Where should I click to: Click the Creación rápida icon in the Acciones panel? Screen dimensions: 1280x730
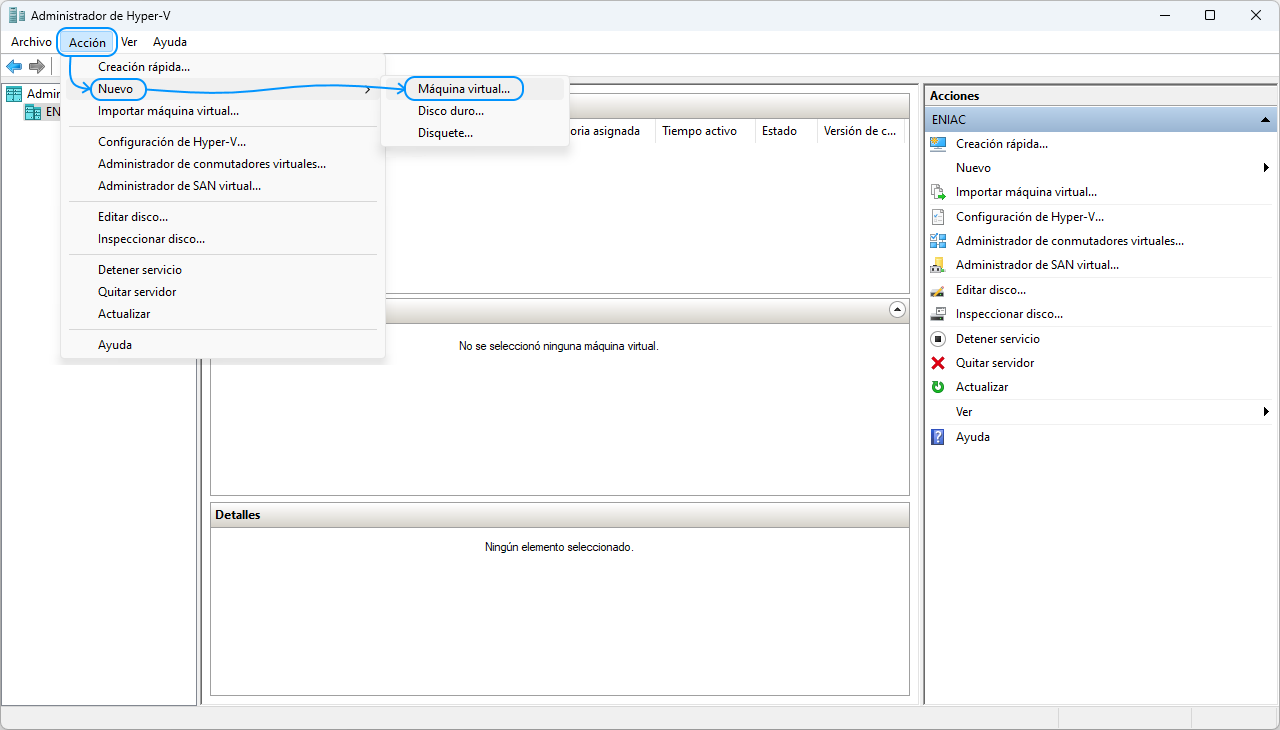[x=938, y=144]
